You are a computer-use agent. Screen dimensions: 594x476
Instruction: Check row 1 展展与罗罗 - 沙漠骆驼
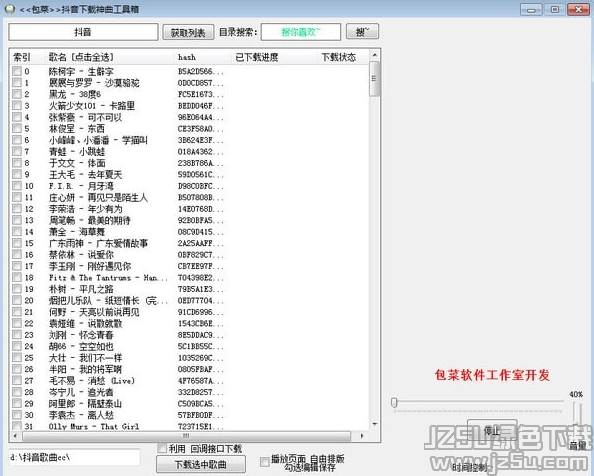17,82
